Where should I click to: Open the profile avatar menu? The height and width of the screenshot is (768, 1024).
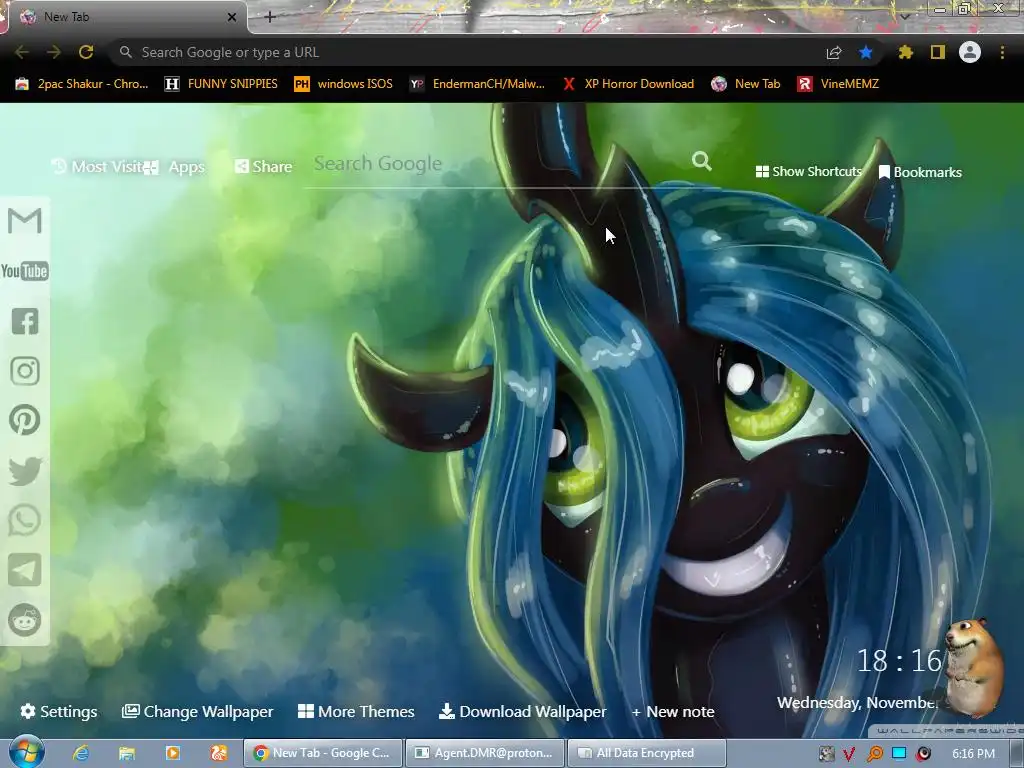[970, 52]
